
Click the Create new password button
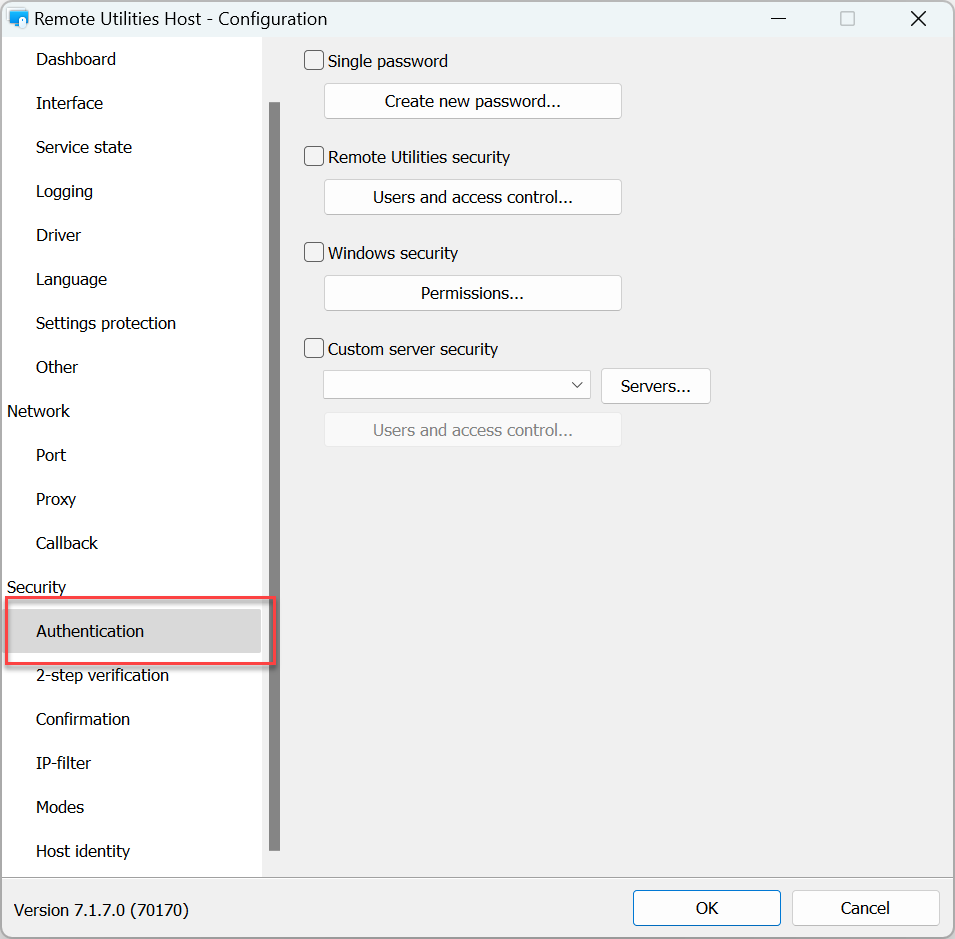[472, 101]
